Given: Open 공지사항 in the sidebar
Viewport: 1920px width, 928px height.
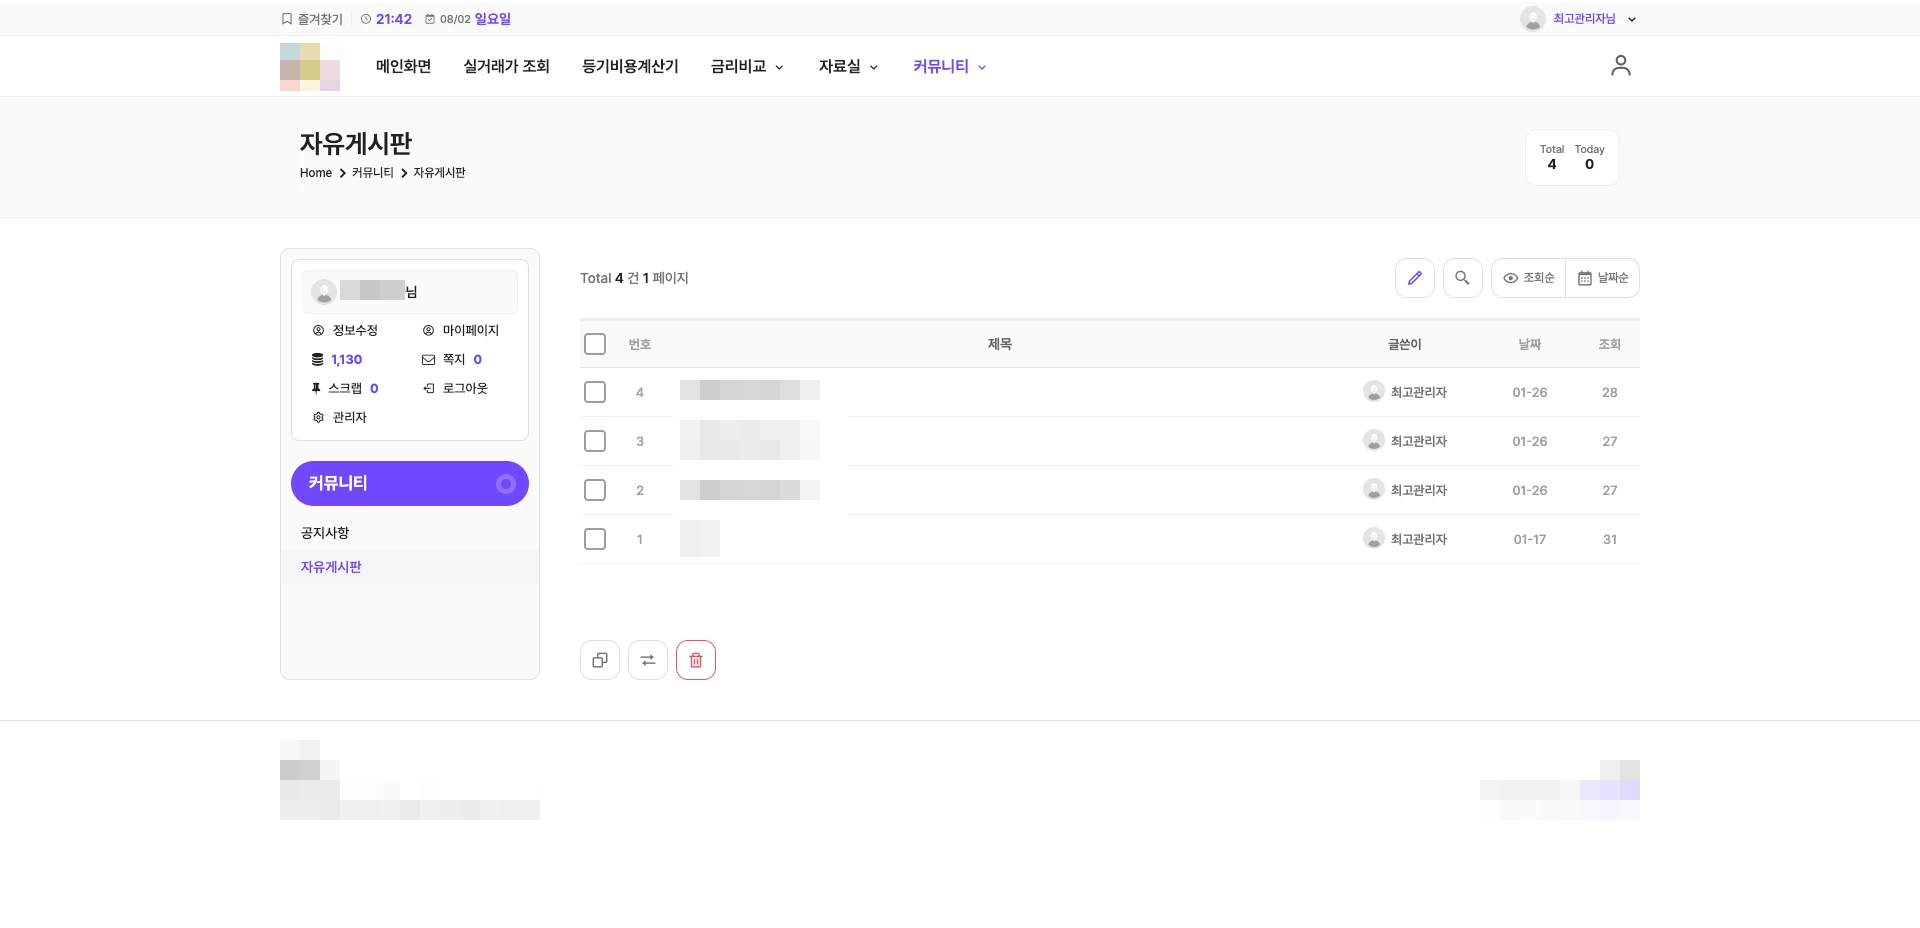Looking at the screenshot, I should [x=325, y=533].
